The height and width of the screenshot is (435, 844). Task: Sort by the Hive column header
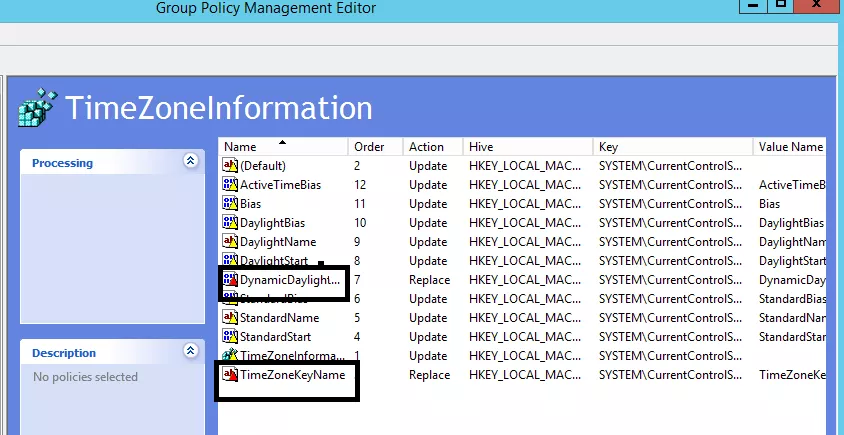pyautogui.click(x=528, y=146)
